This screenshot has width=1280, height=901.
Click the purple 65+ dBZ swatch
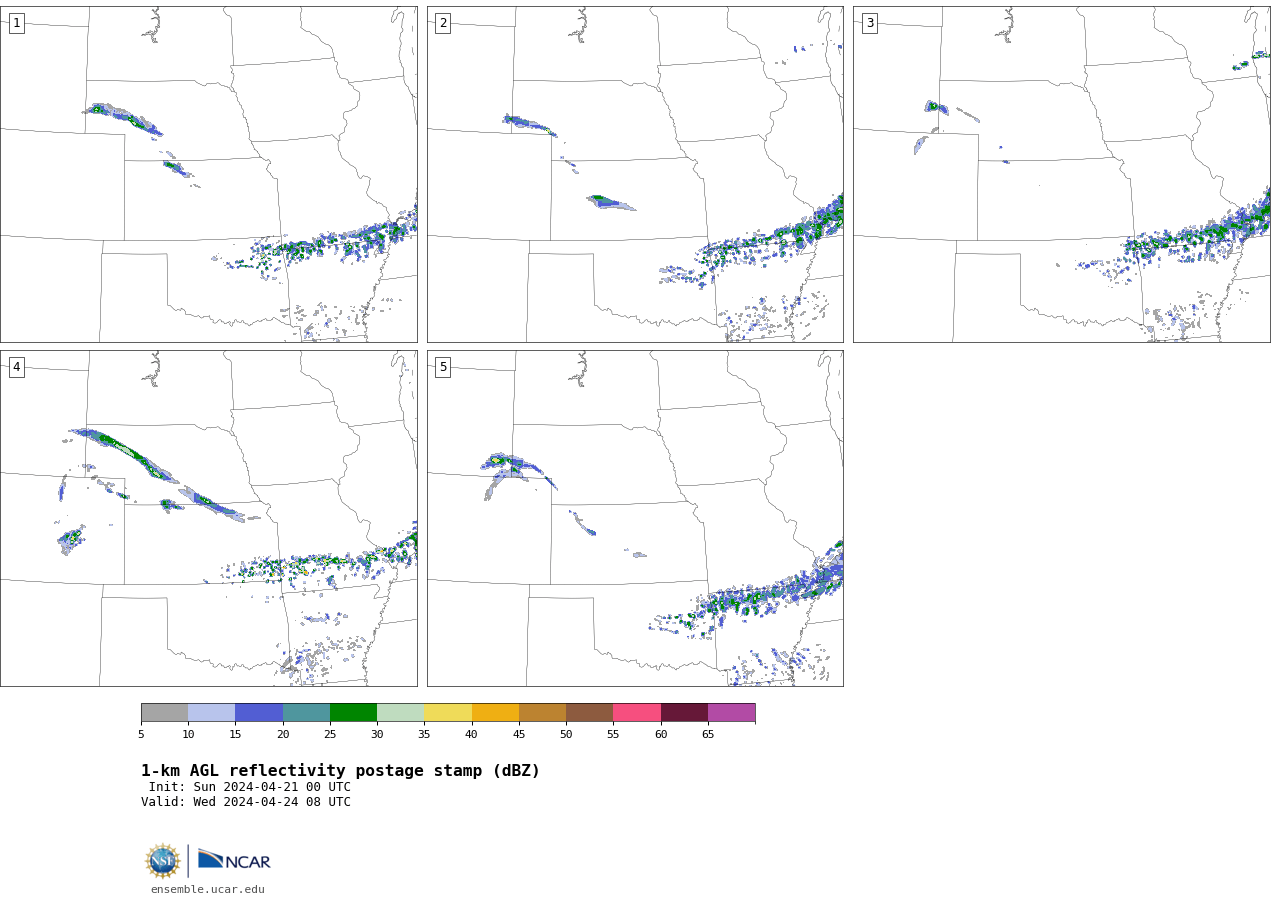coord(732,713)
